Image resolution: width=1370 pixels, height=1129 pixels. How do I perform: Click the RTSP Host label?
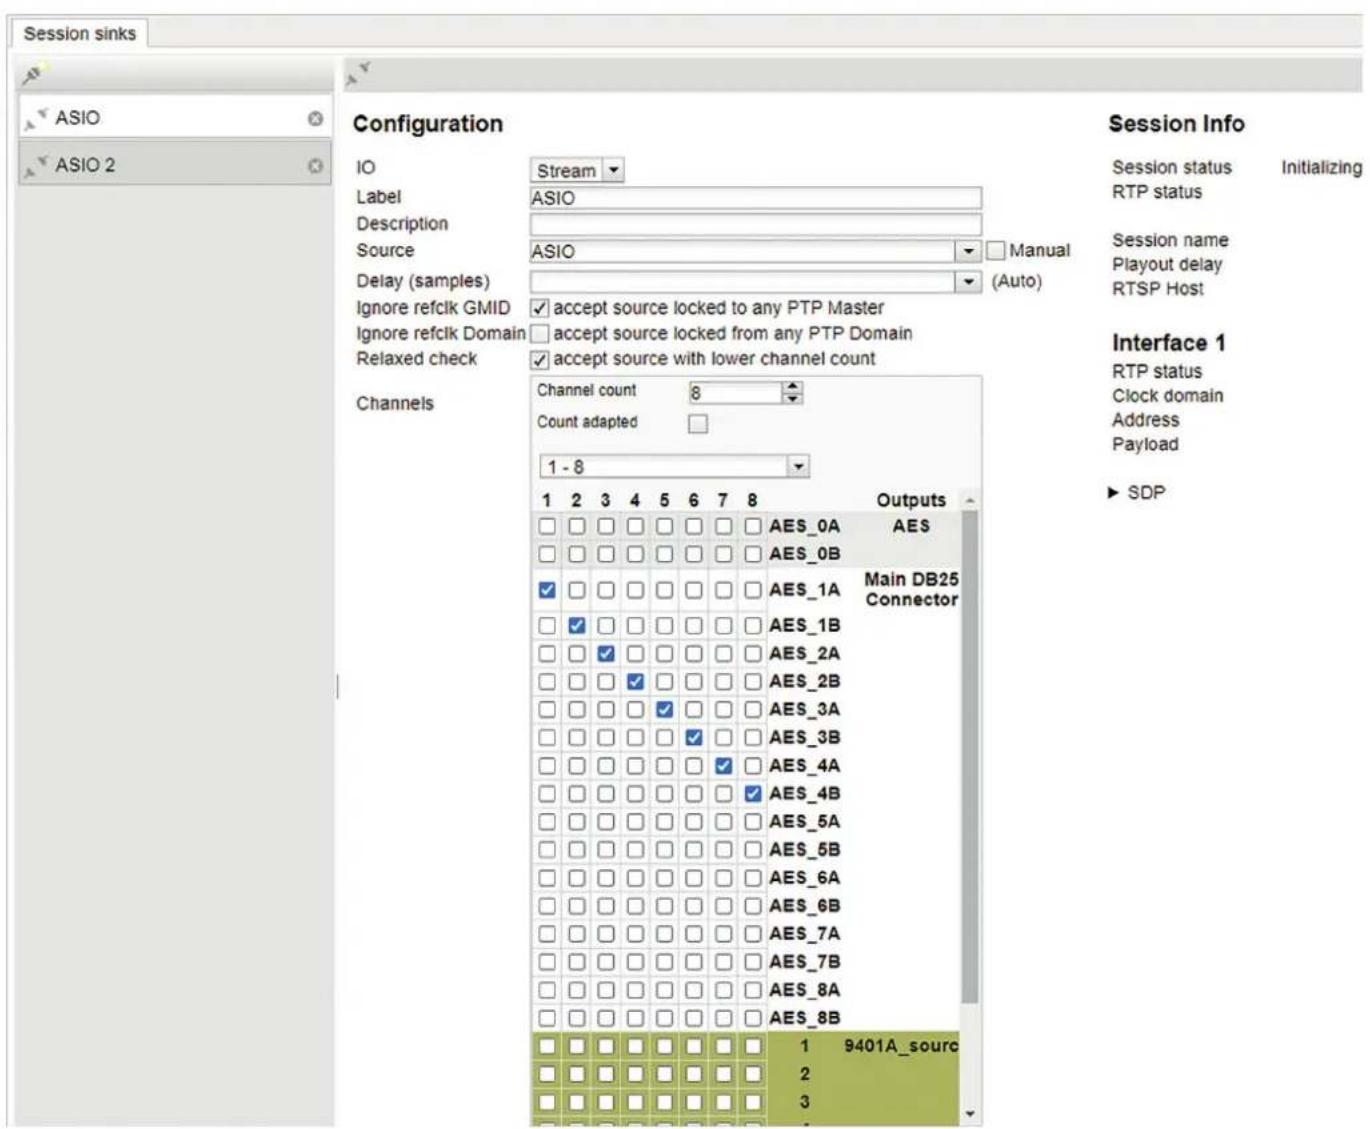point(1158,289)
